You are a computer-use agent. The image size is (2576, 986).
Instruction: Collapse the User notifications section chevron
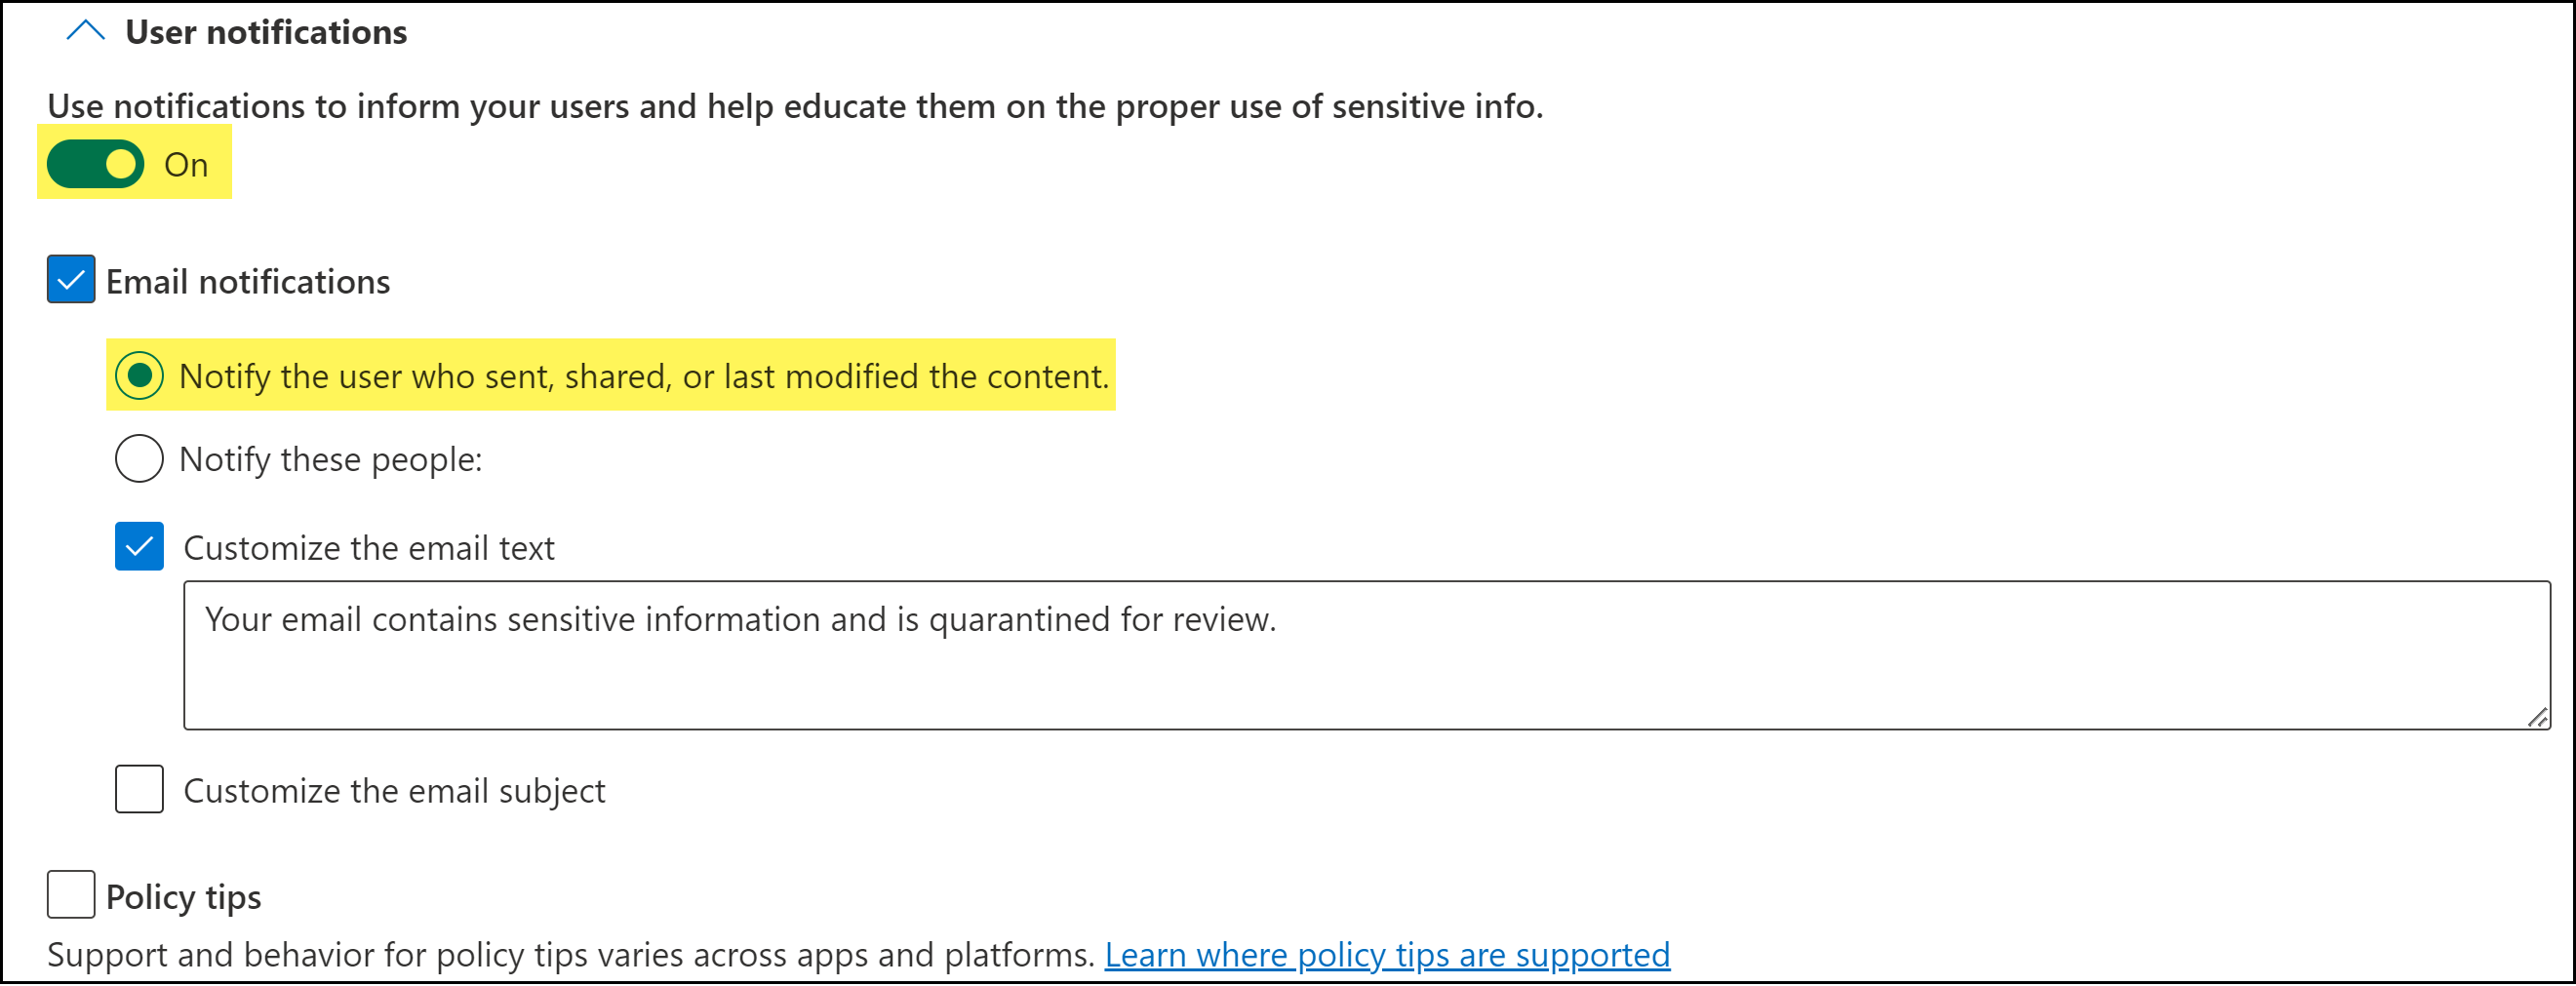click(85, 32)
